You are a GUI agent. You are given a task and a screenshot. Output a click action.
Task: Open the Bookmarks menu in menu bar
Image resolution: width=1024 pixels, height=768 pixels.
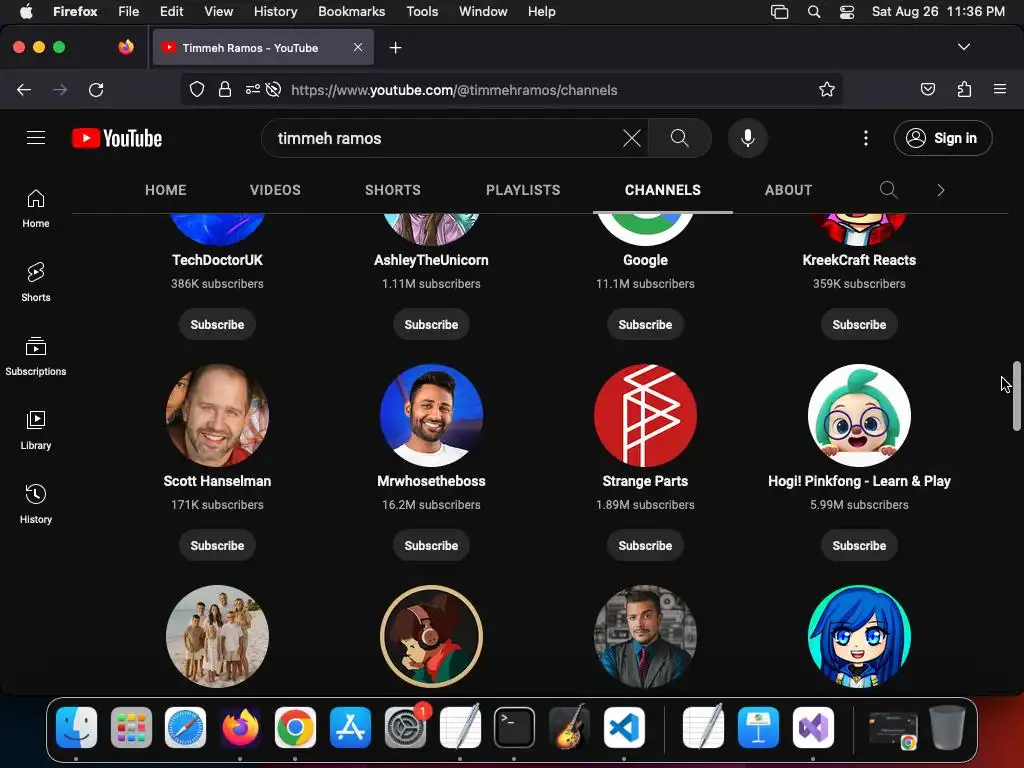click(351, 11)
